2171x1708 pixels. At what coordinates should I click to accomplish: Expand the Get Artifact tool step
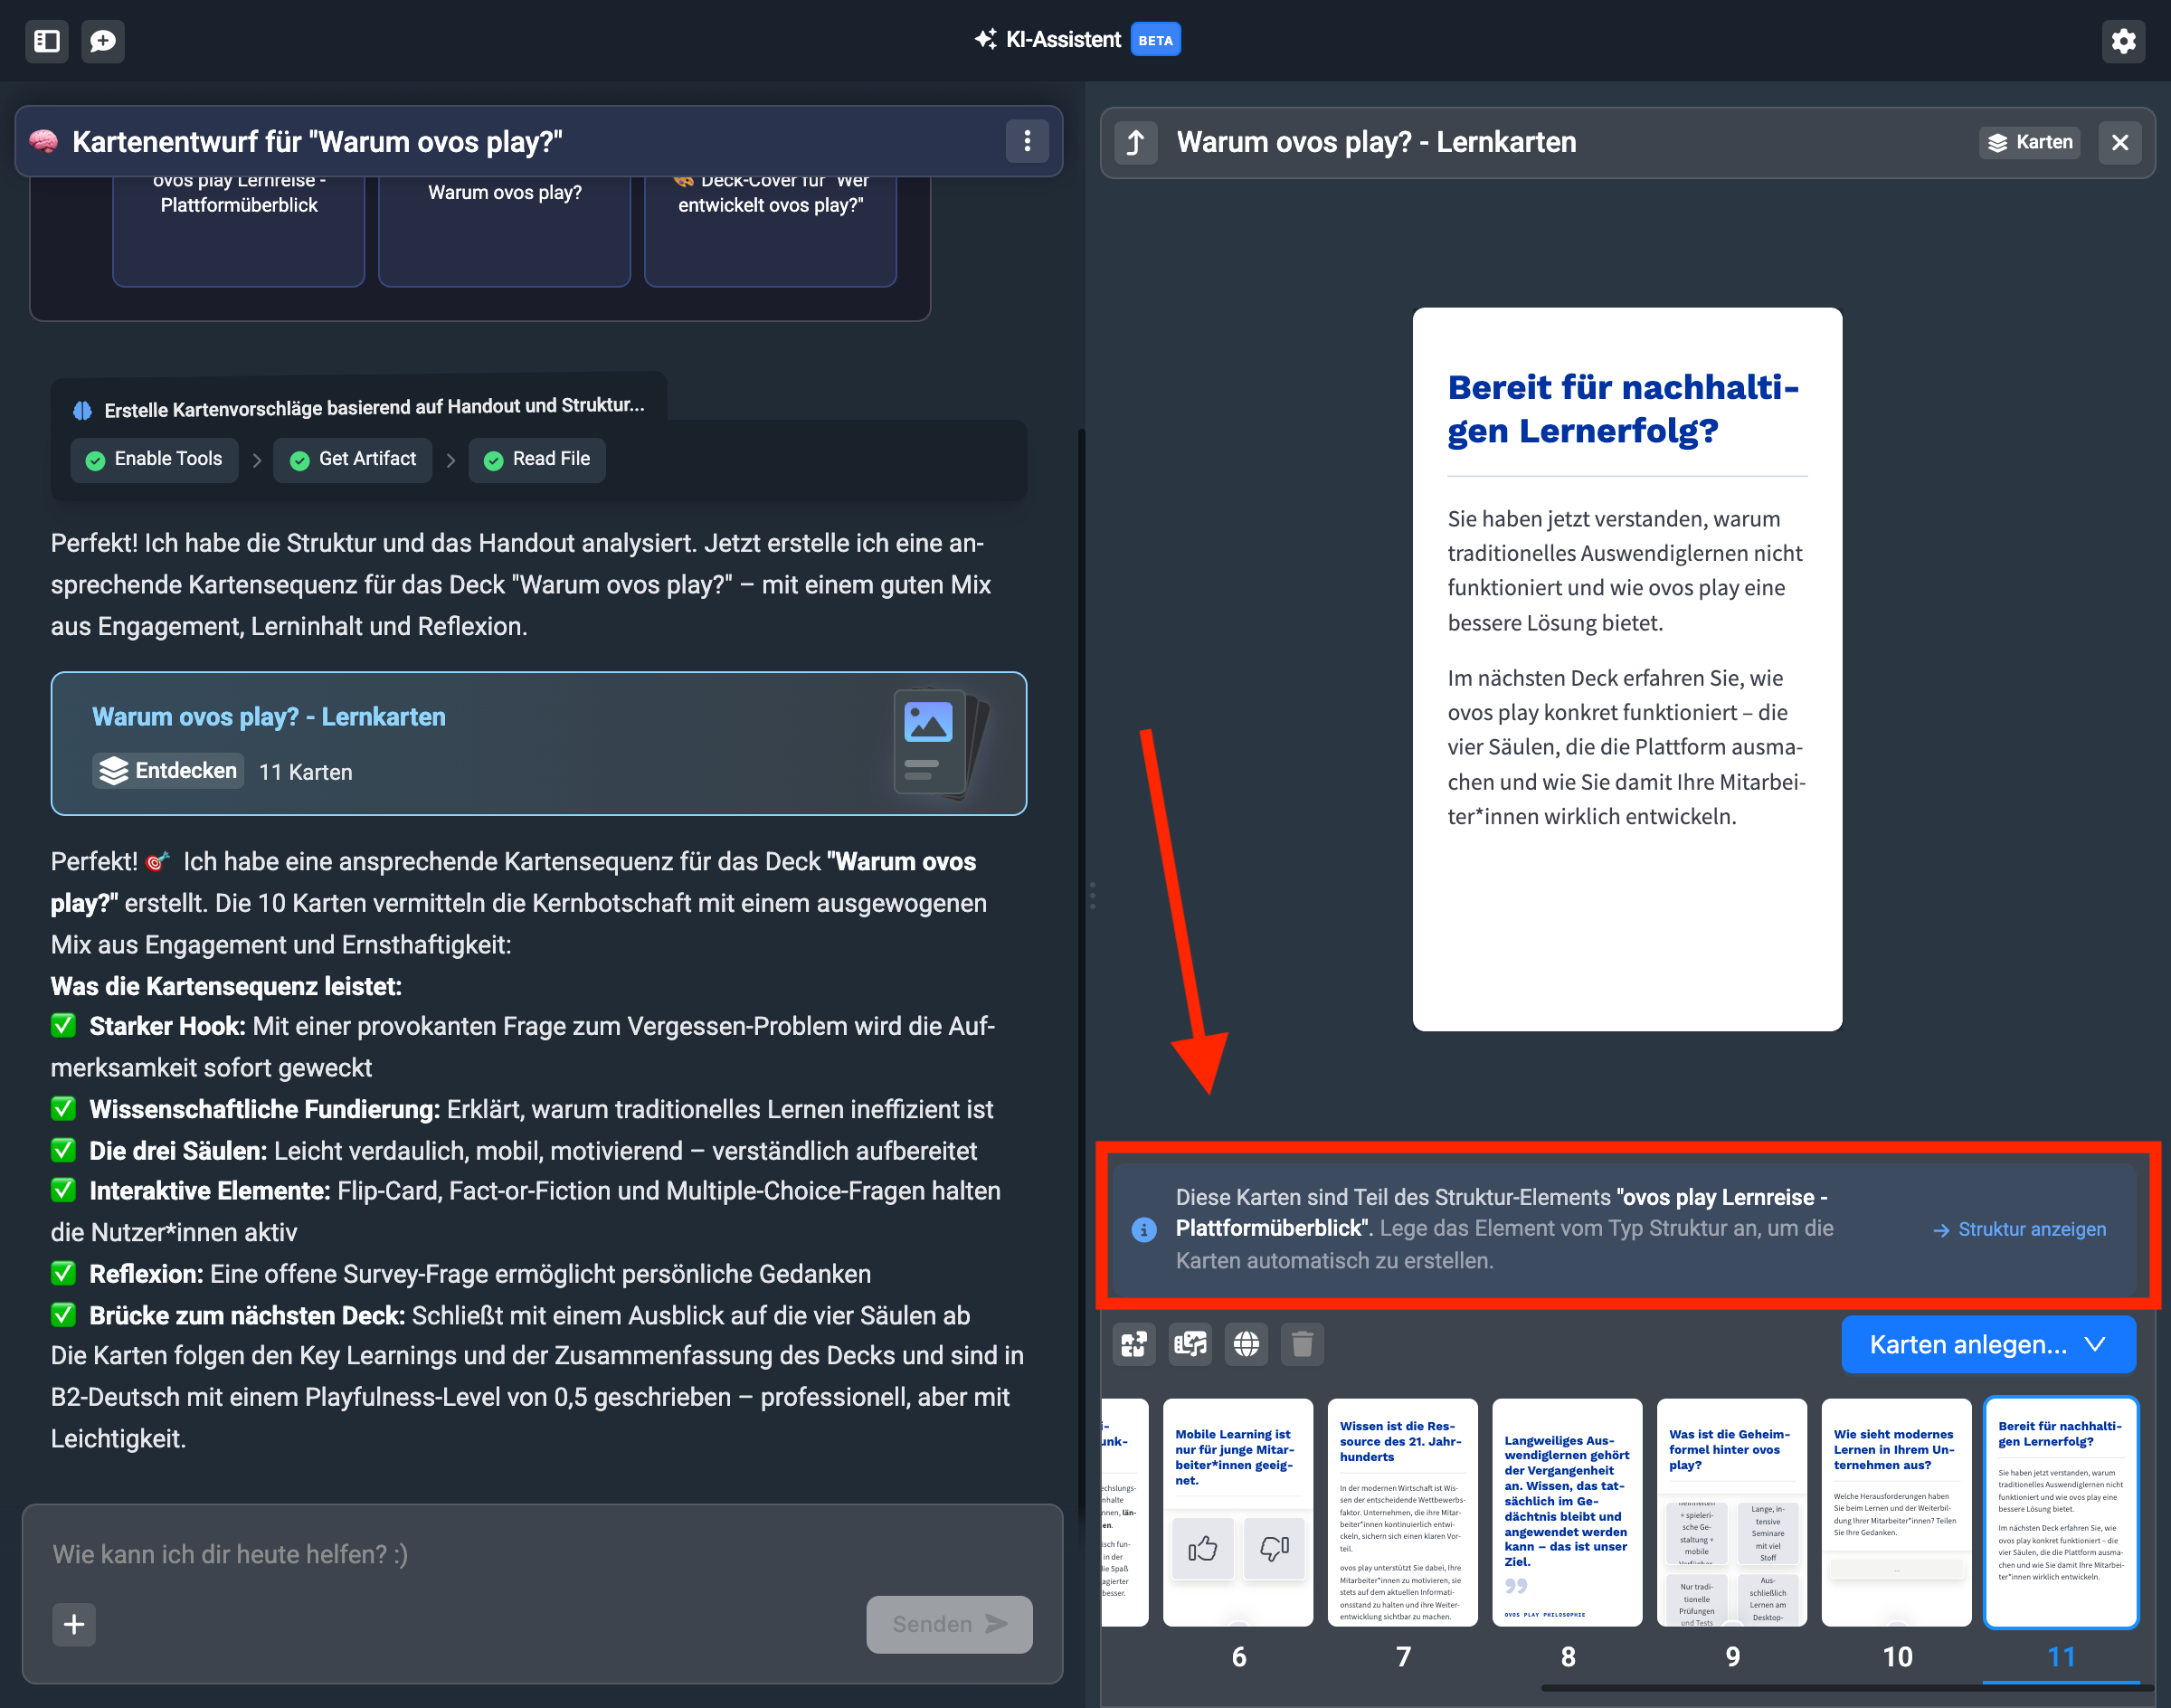coord(353,459)
